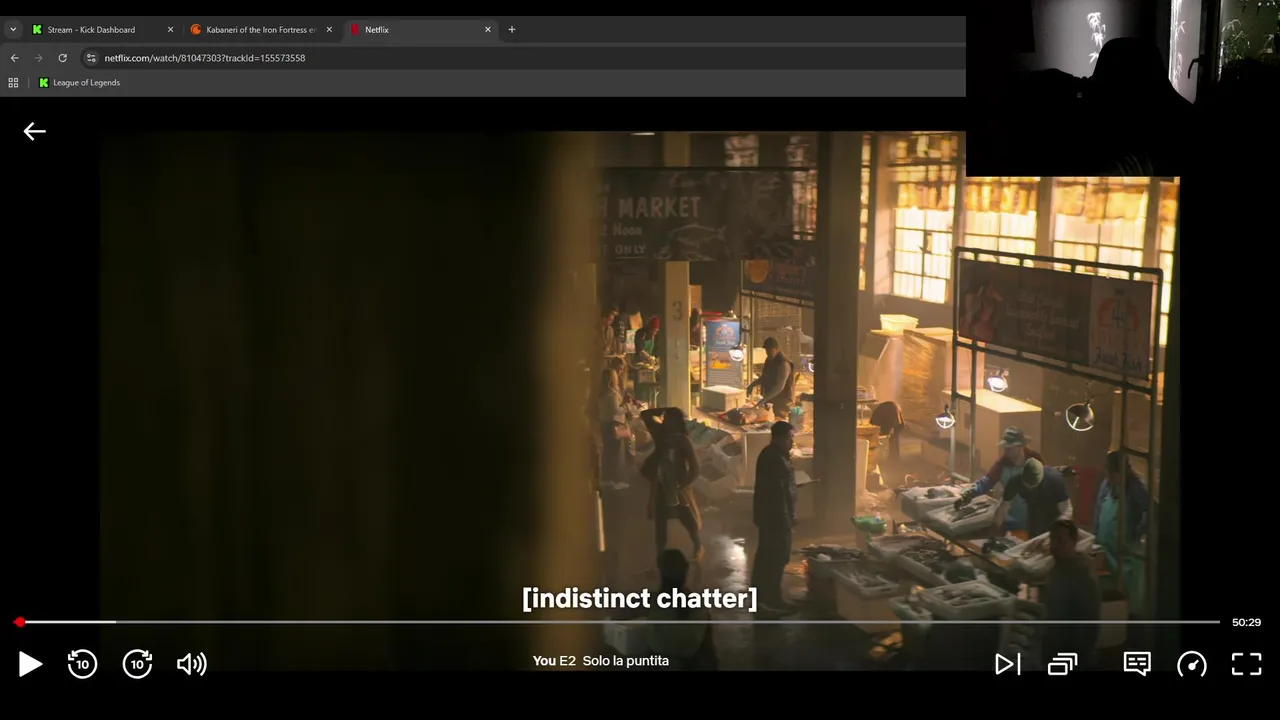View site information icon

tap(91, 58)
